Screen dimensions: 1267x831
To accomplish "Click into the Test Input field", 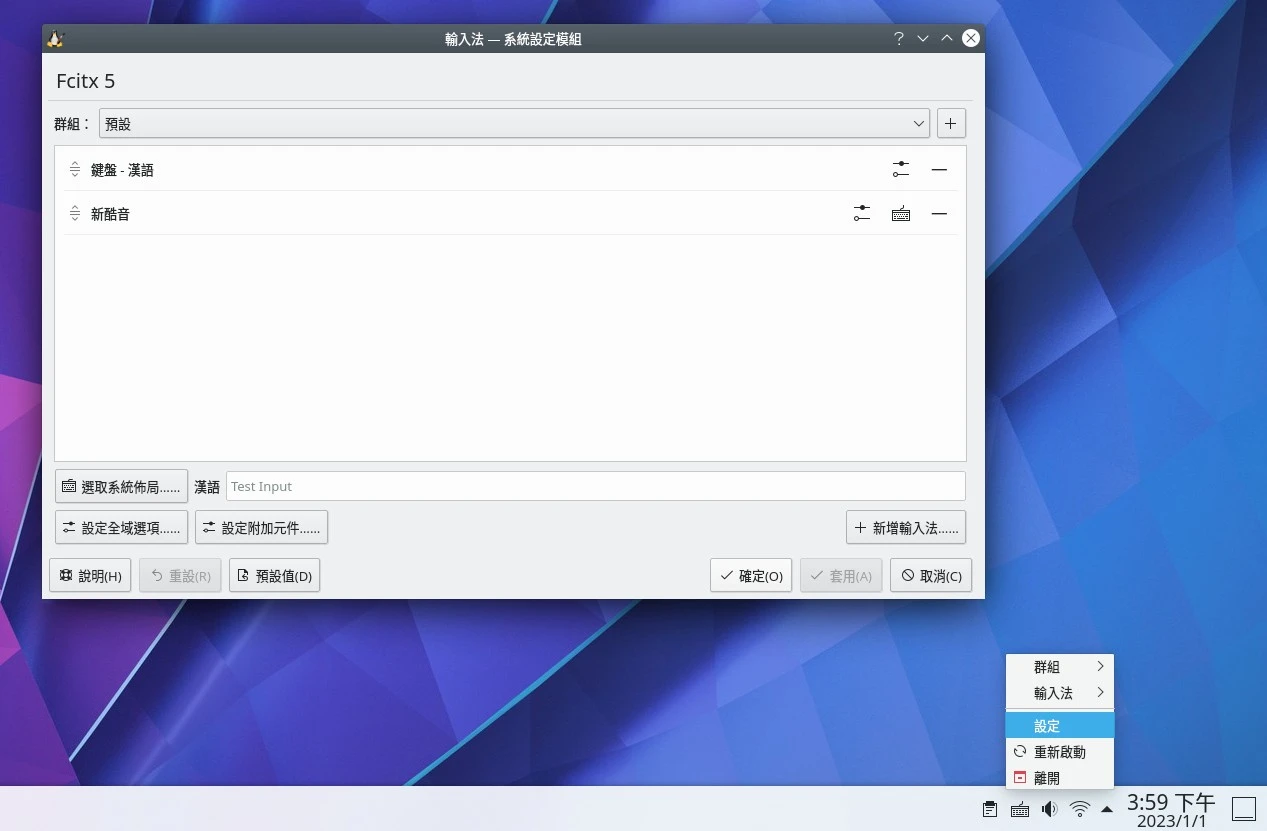I will pyautogui.click(x=595, y=486).
